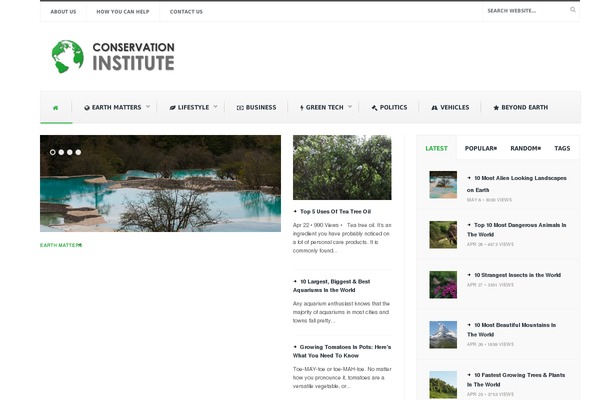The height and width of the screenshot is (400, 600).
Task: Expand the Earth Matters dropdown arrow
Action: tap(148, 107)
